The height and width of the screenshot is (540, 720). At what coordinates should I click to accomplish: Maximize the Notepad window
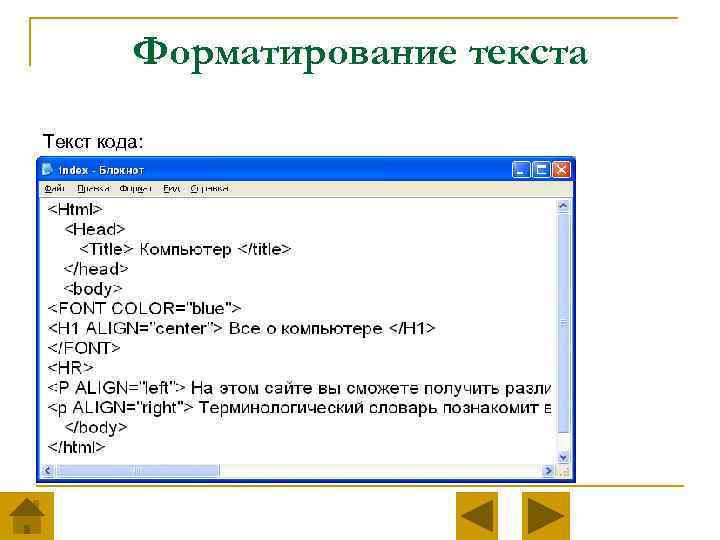pyautogui.click(x=541, y=170)
